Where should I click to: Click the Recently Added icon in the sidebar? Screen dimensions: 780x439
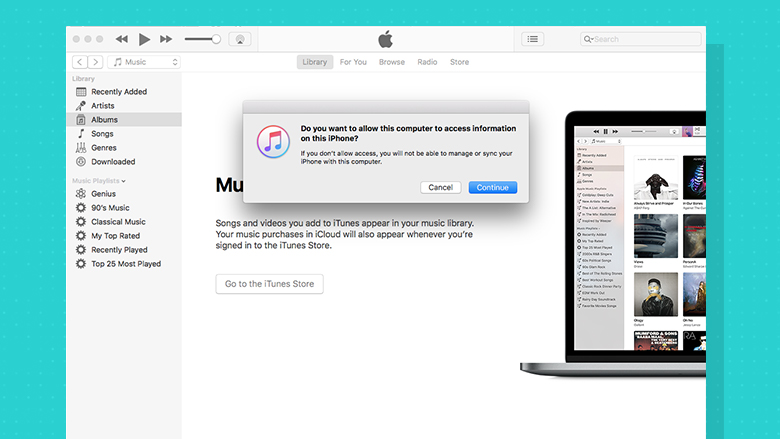(x=81, y=91)
